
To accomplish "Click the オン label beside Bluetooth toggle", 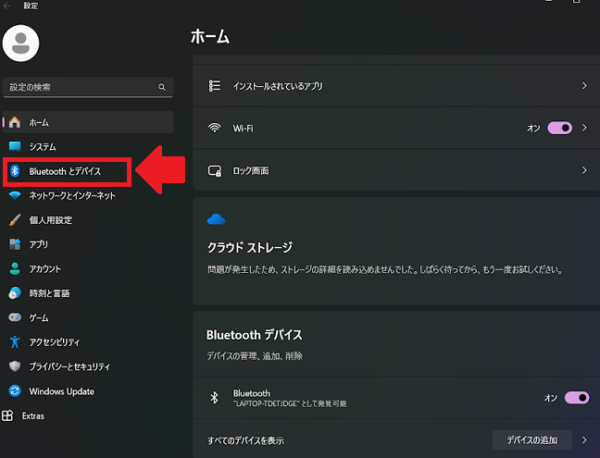I will (551, 398).
